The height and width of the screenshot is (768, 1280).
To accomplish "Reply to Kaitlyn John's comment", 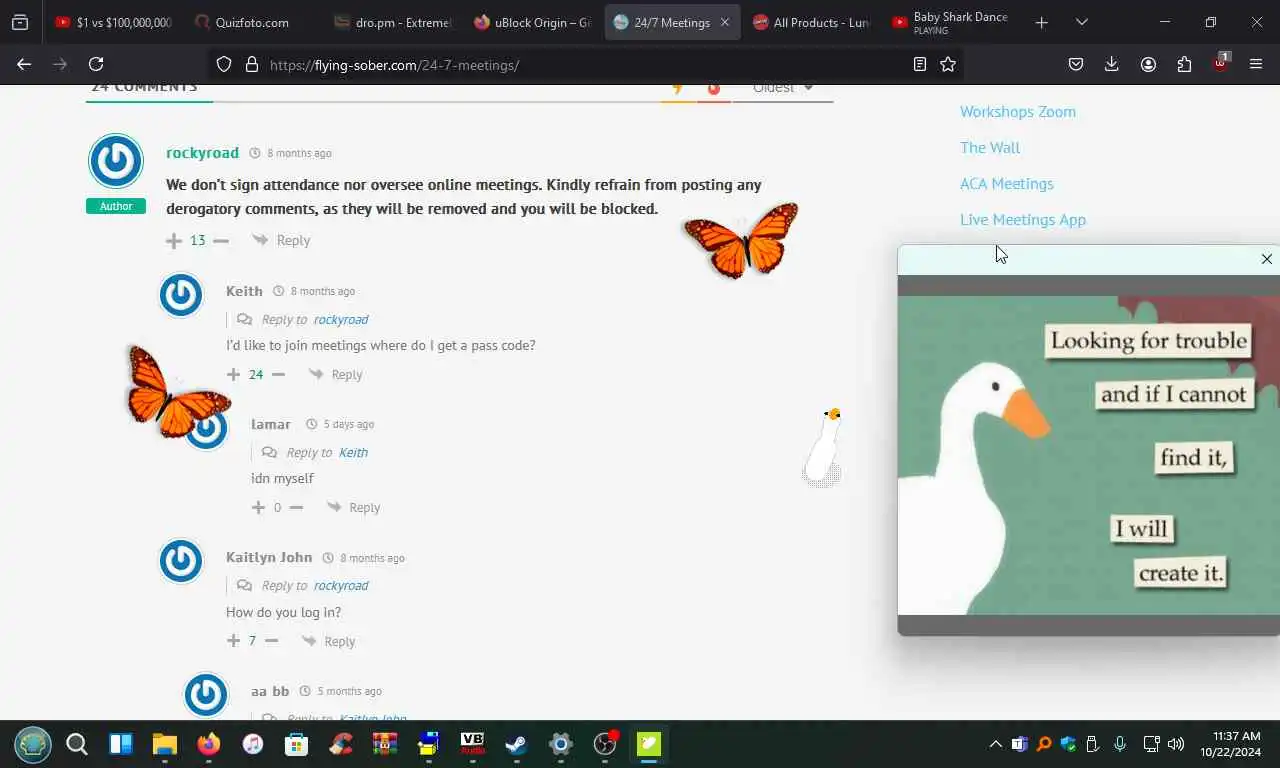I will pyautogui.click(x=329, y=641).
